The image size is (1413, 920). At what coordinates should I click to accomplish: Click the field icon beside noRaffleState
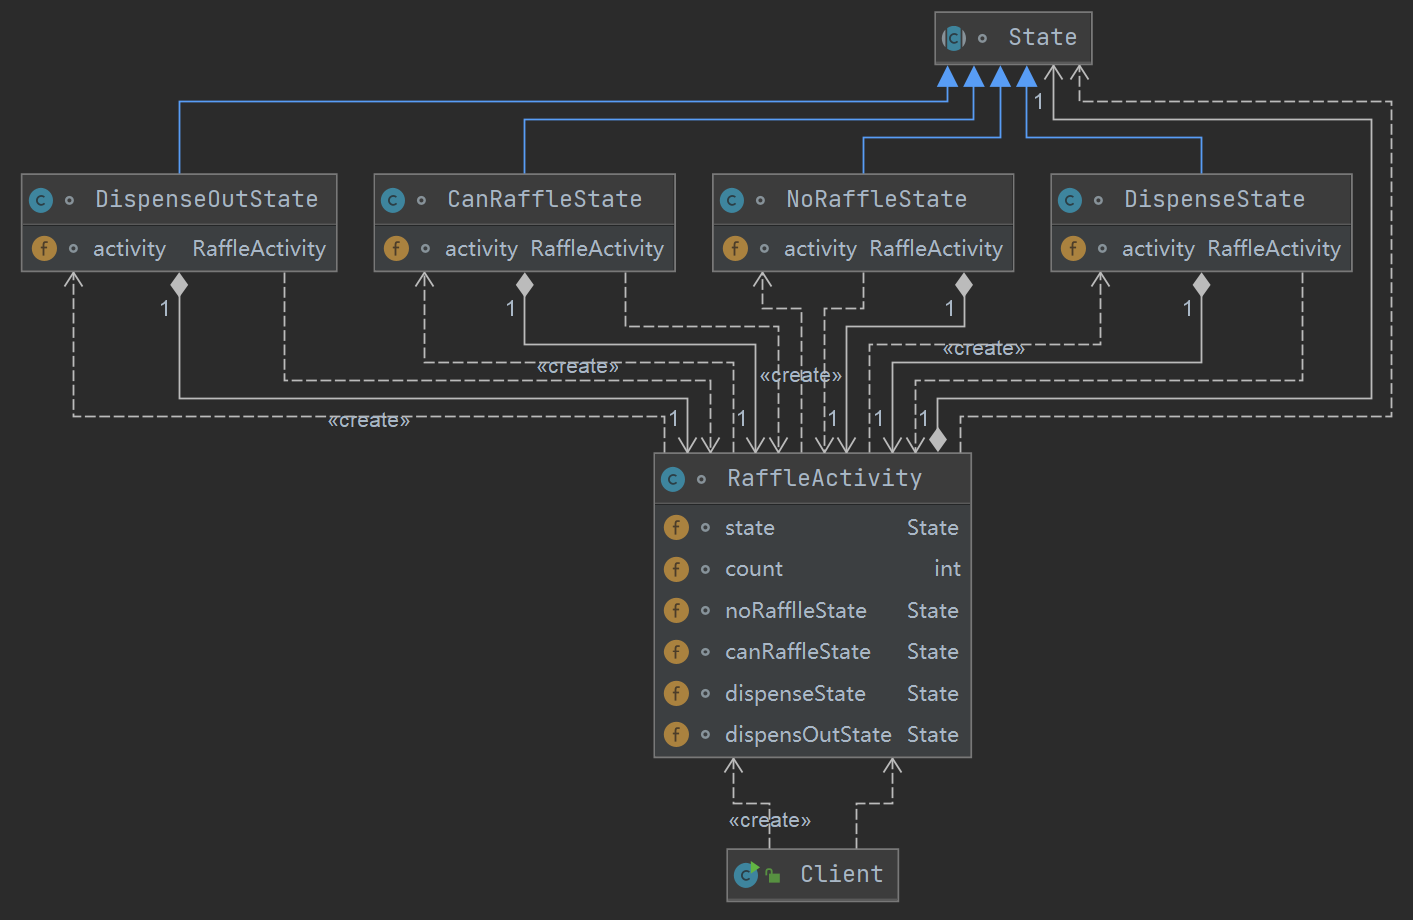pyautogui.click(x=676, y=610)
